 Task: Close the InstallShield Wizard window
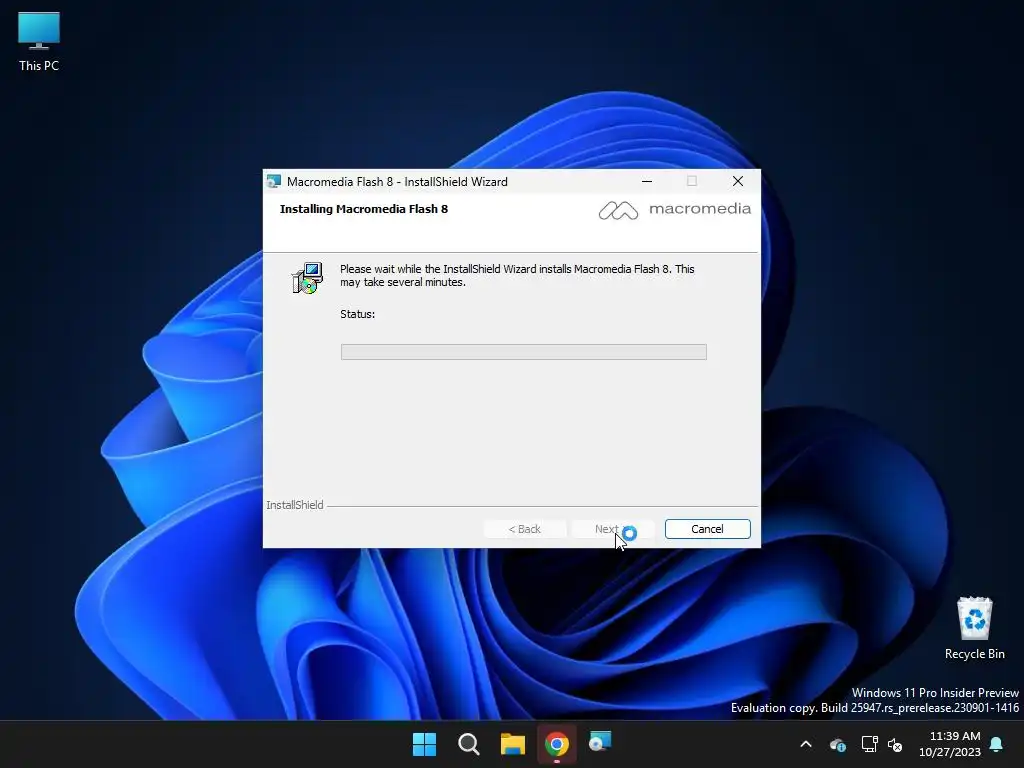pos(738,182)
